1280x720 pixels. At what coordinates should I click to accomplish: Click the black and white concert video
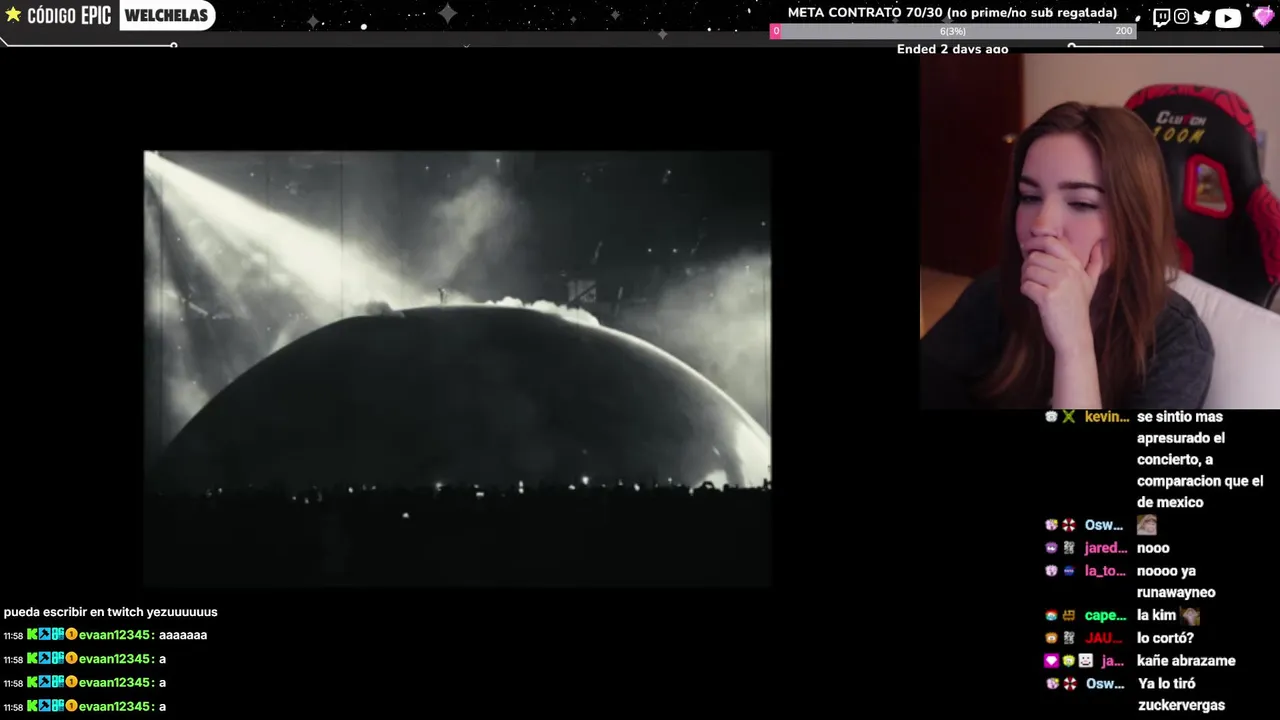[457, 368]
